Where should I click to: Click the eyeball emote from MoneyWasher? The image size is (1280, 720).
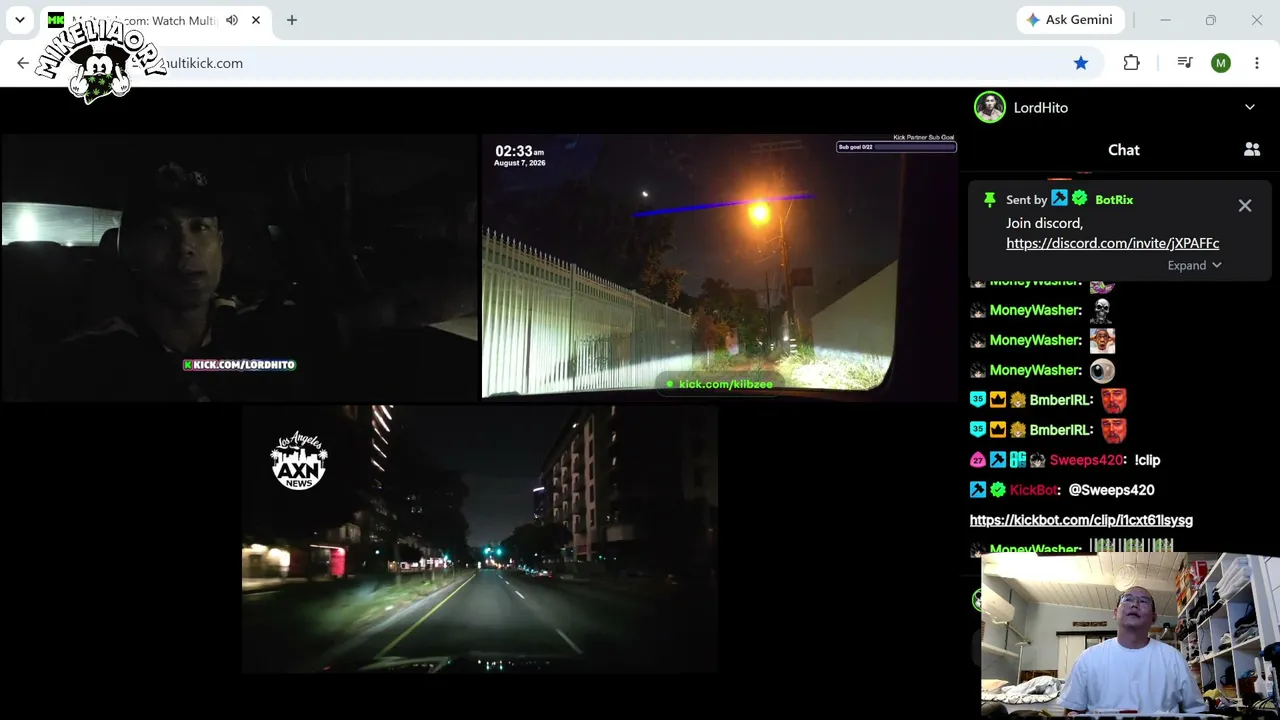pyautogui.click(x=1102, y=370)
